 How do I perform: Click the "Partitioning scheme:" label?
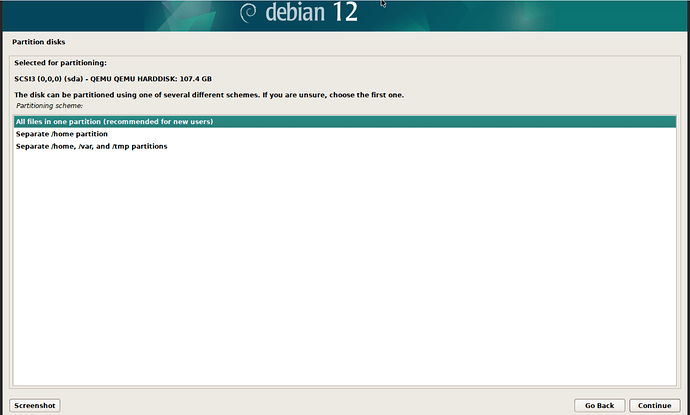(x=49, y=106)
